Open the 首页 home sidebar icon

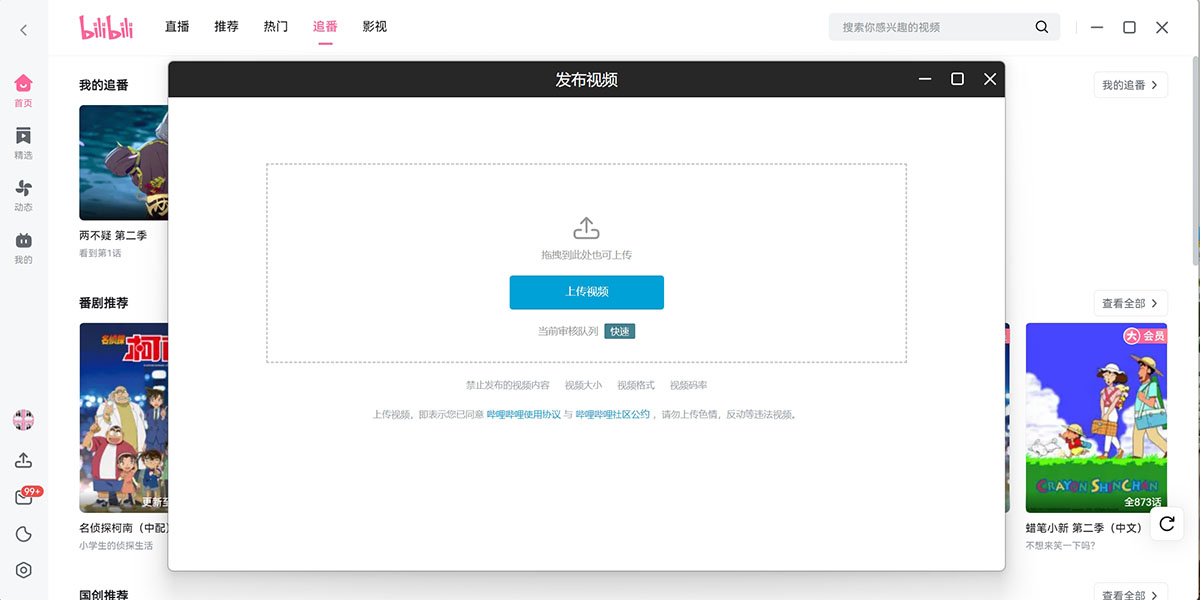pyautogui.click(x=23, y=90)
